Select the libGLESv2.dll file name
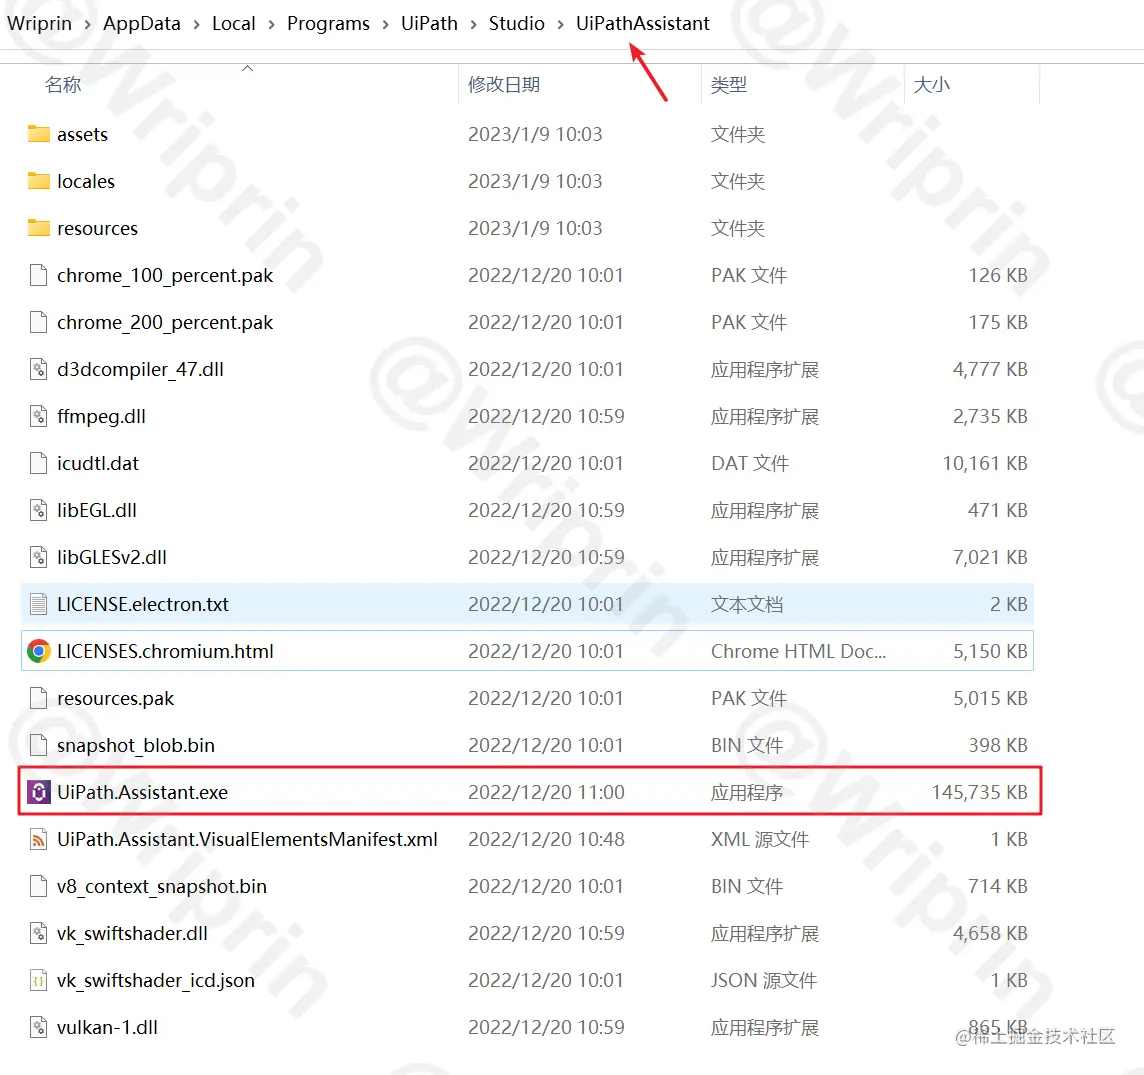Viewport: 1144px width, 1075px height. (x=112, y=557)
